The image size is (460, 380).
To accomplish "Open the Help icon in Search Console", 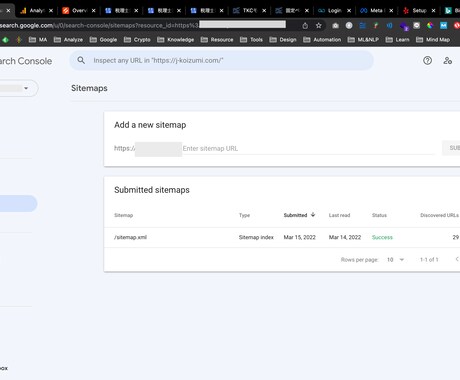I will pyautogui.click(x=427, y=60).
